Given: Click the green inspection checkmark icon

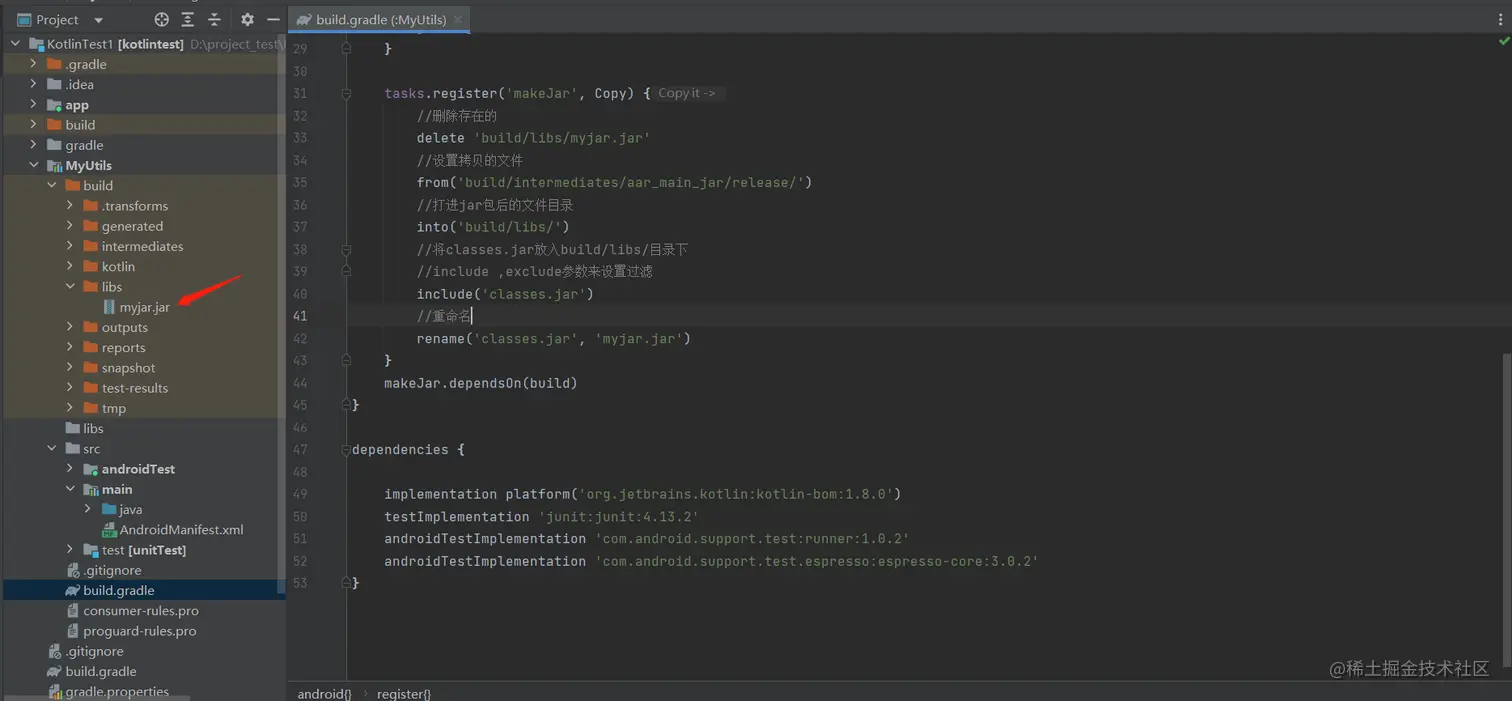Looking at the screenshot, I should (x=1503, y=42).
